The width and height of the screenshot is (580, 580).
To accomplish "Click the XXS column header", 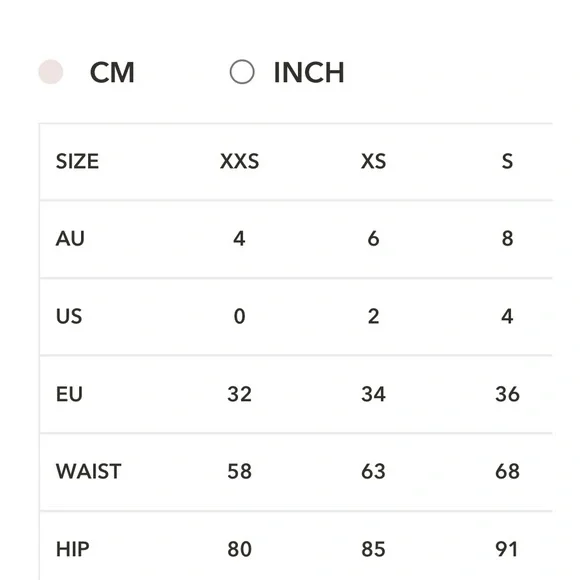I will 239,162.
